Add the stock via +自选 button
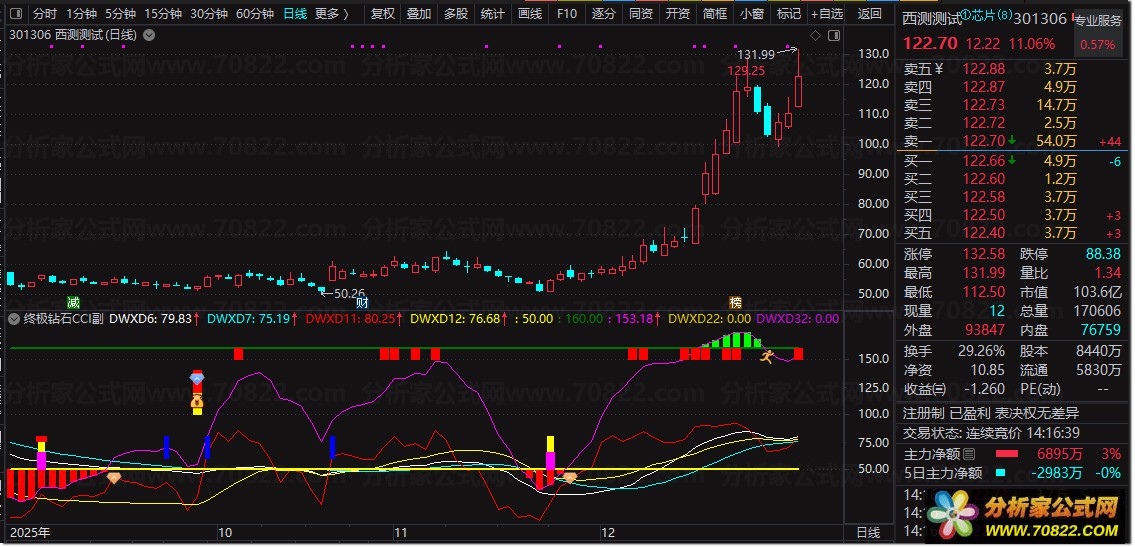Image resolution: width=1135 pixels, height=547 pixels. tap(826, 14)
